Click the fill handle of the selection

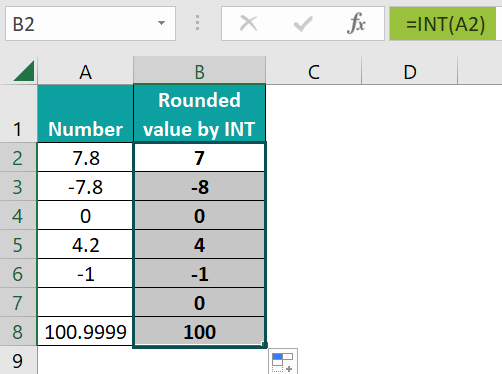click(x=264, y=345)
